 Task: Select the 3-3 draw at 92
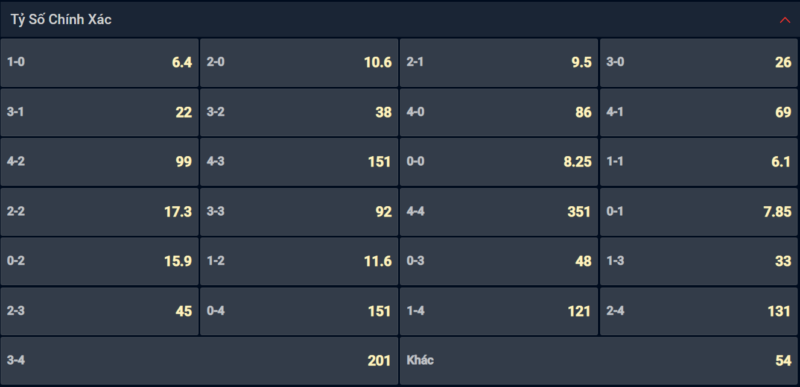tap(299, 212)
